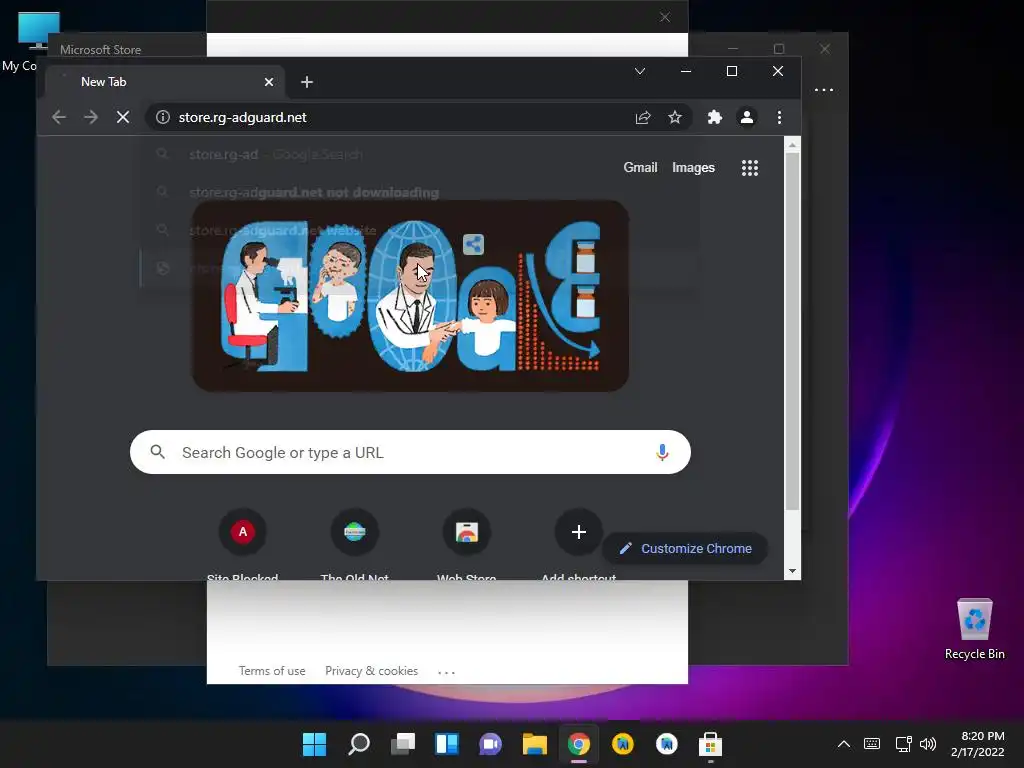Image resolution: width=1024 pixels, height=768 pixels.
Task: Open Windows Start menu
Action: pos(314,744)
